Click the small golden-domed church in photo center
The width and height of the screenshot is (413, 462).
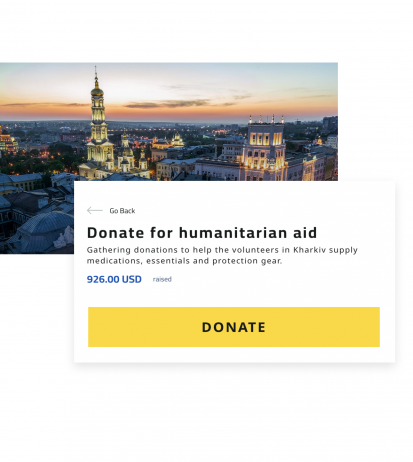(177, 139)
